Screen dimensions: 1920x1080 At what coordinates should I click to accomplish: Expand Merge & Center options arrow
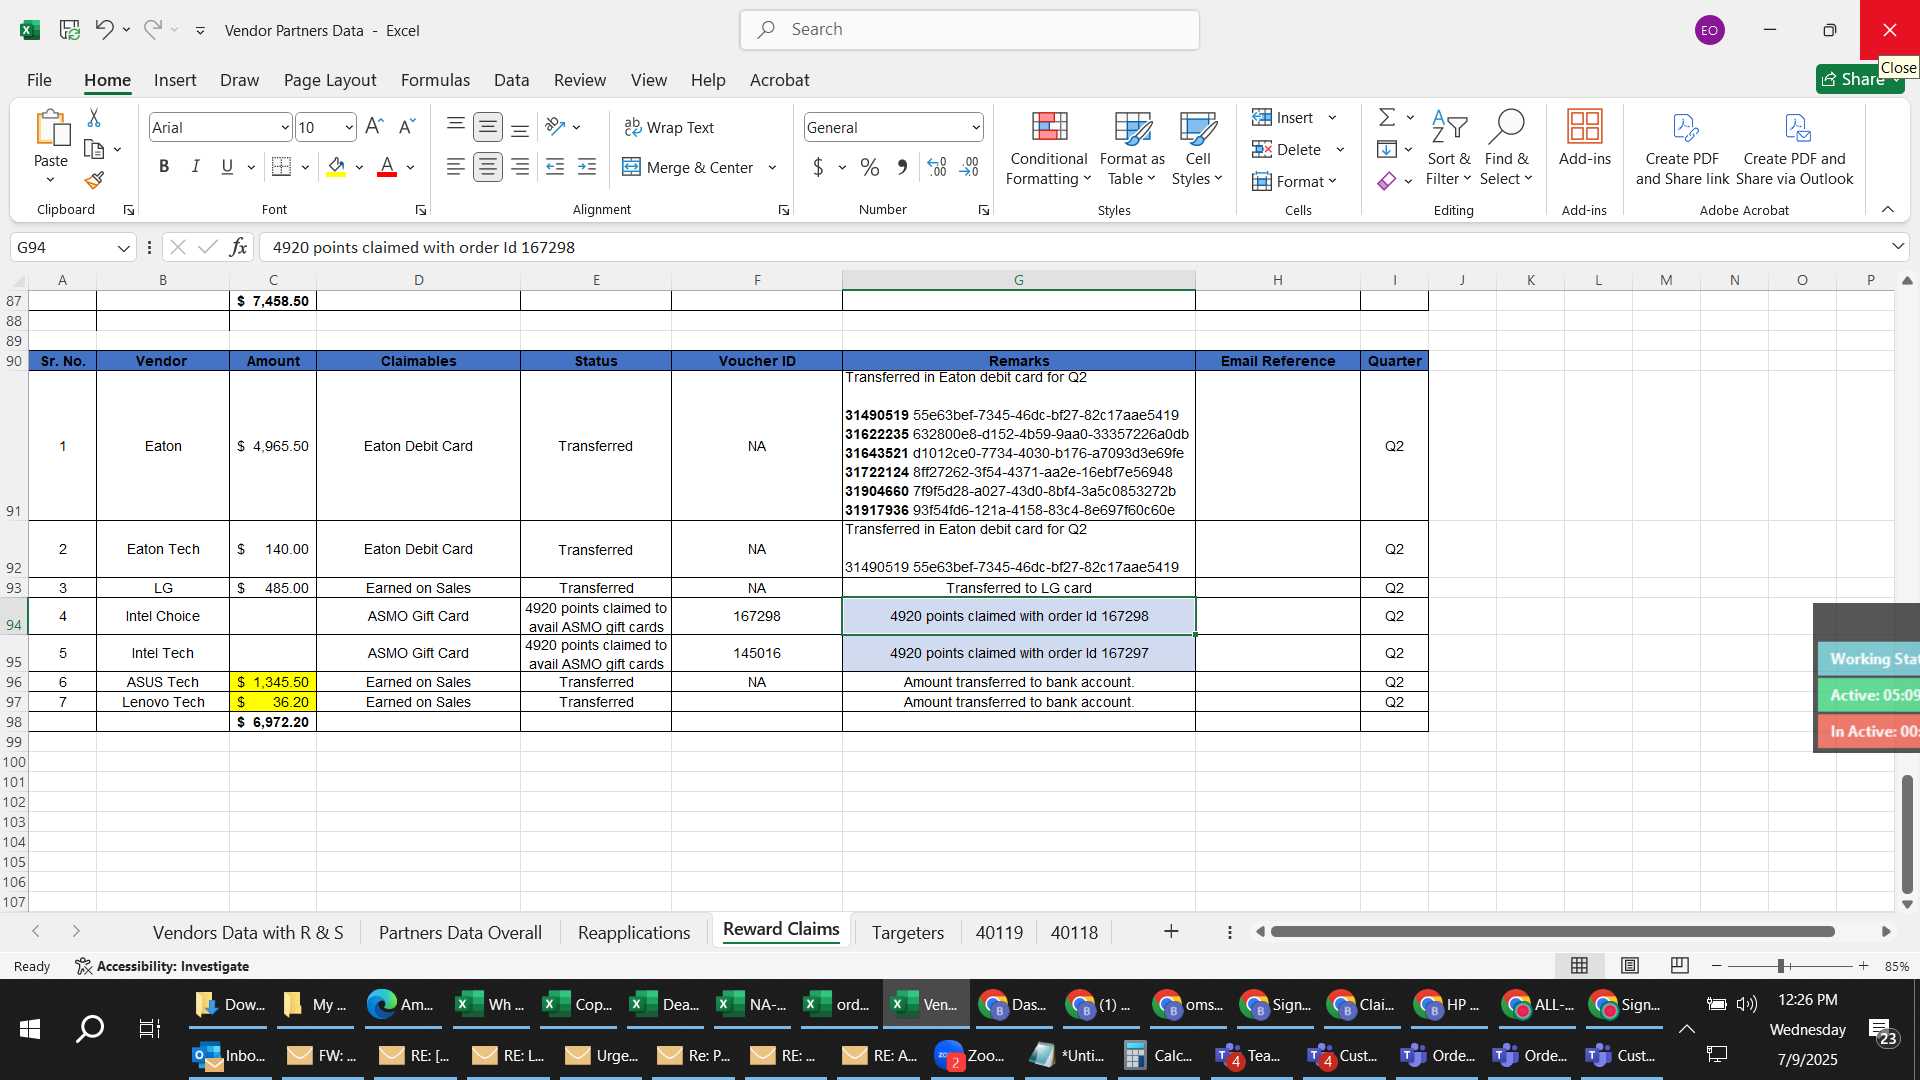772,167
